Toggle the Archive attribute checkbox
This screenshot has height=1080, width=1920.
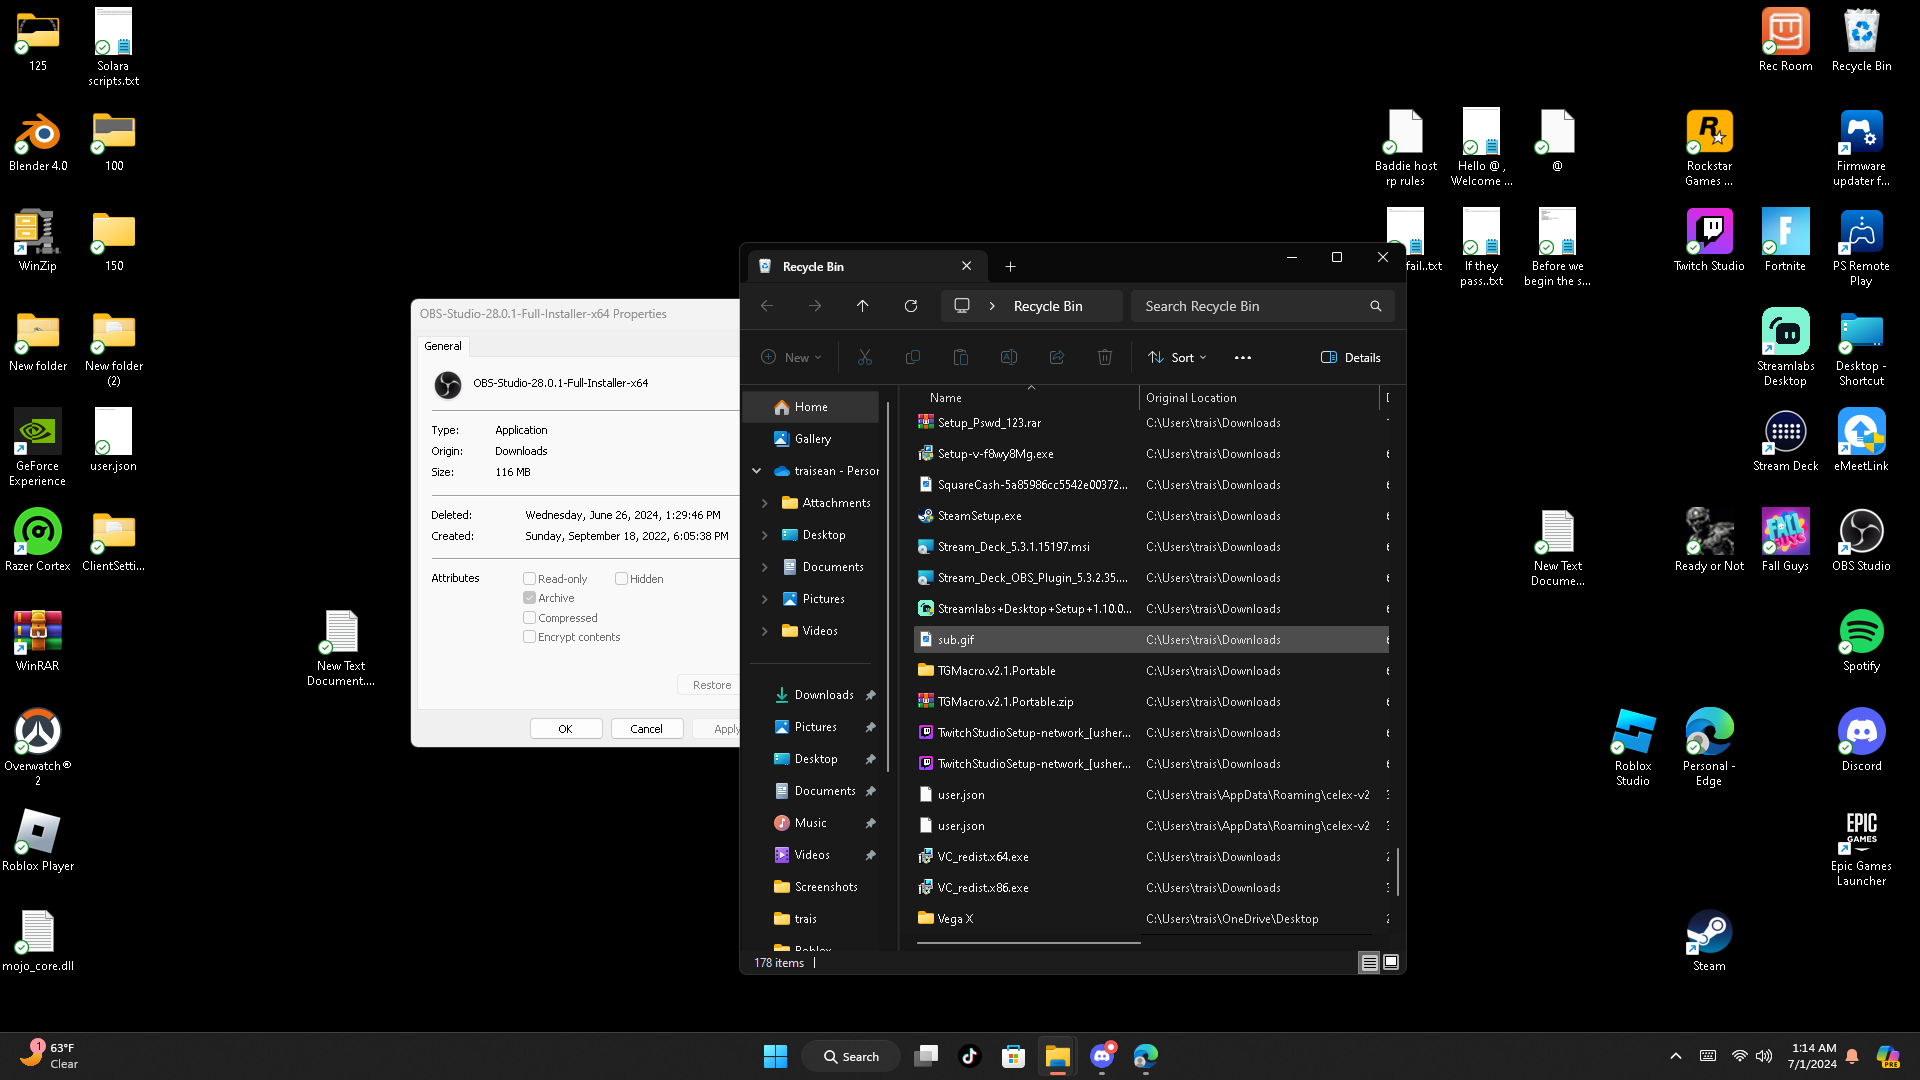[x=529, y=598]
